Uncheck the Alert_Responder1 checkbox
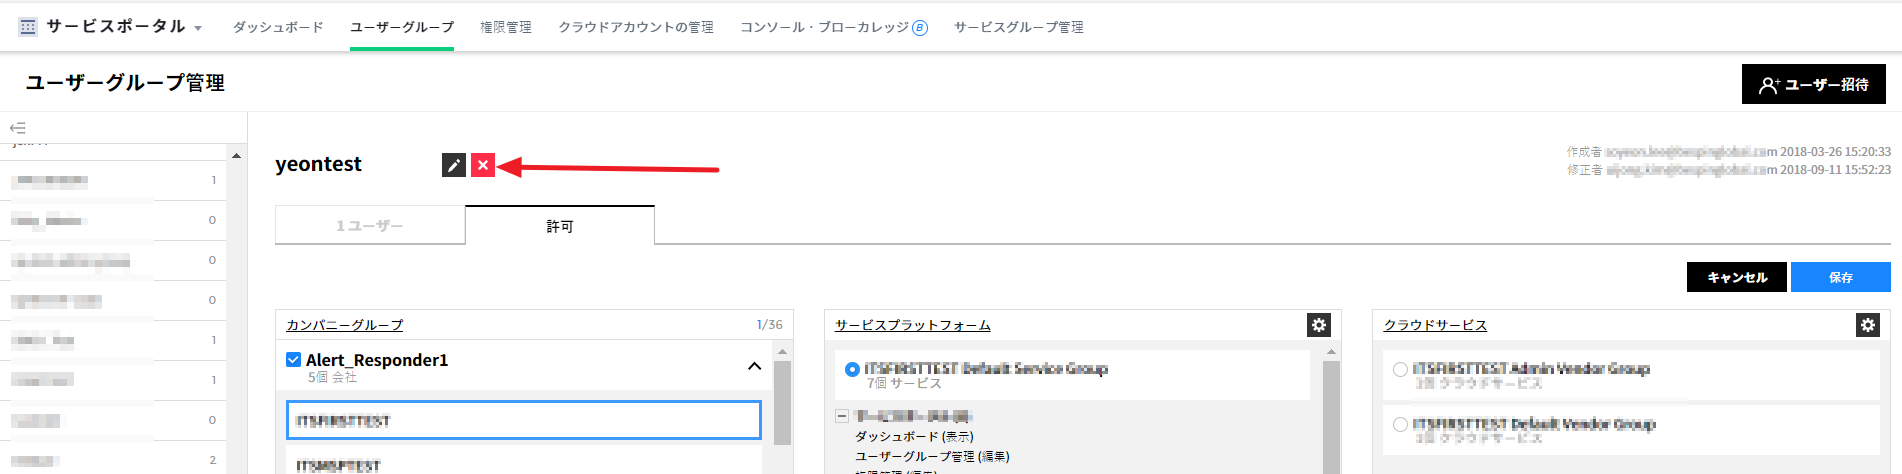1902x474 pixels. [x=293, y=360]
